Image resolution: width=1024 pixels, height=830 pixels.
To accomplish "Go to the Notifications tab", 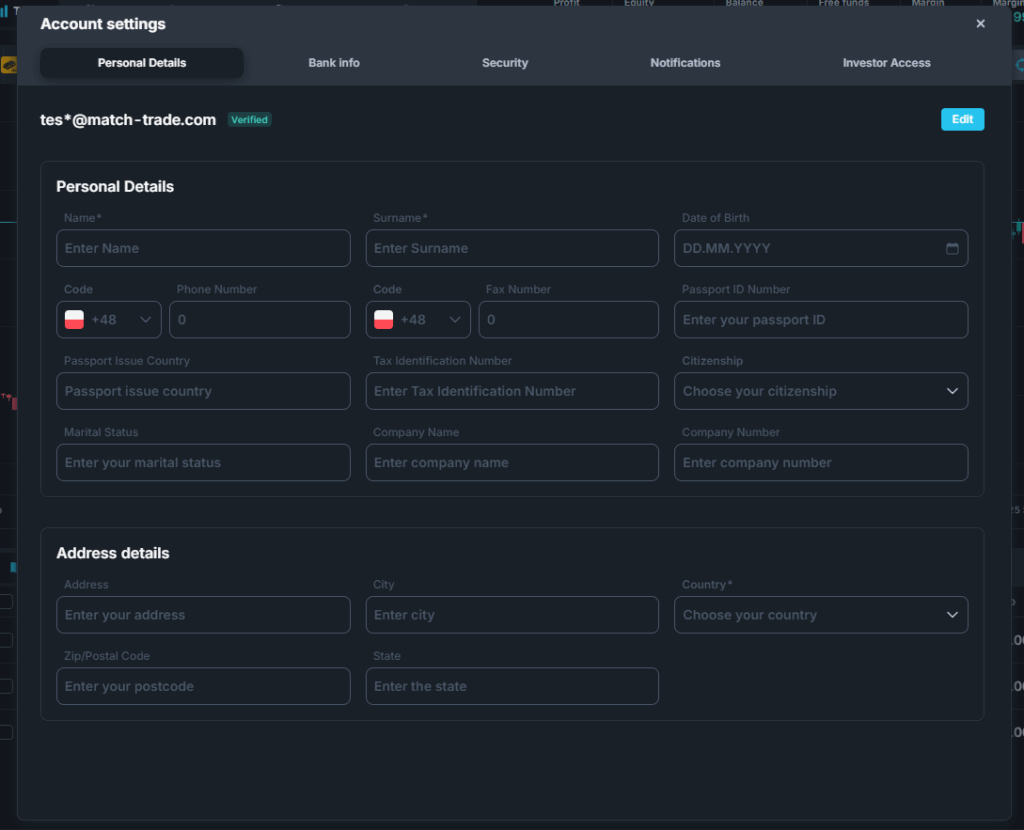I will click(x=685, y=63).
